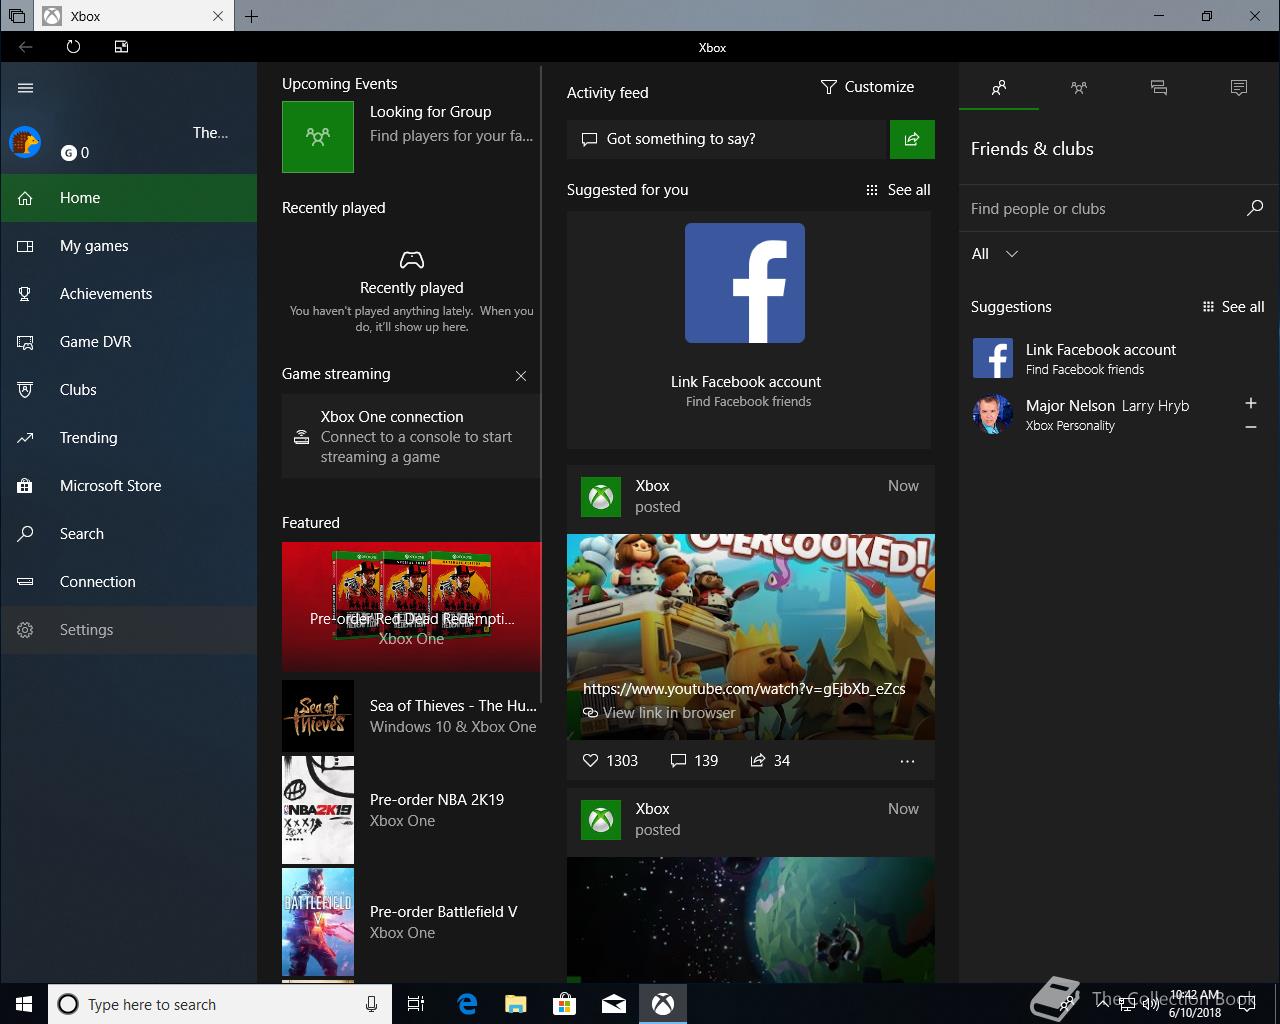This screenshot has width=1280, height=1024.
Task: Open the hamburger navigation menu
Action: [25, 87]
